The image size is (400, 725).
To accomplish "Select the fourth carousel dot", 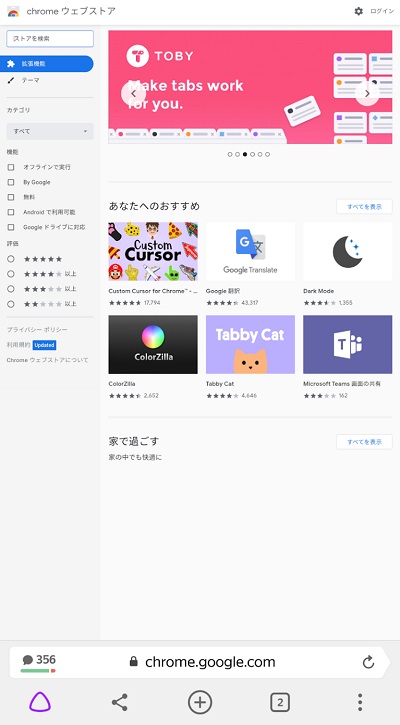I will 252,154.
